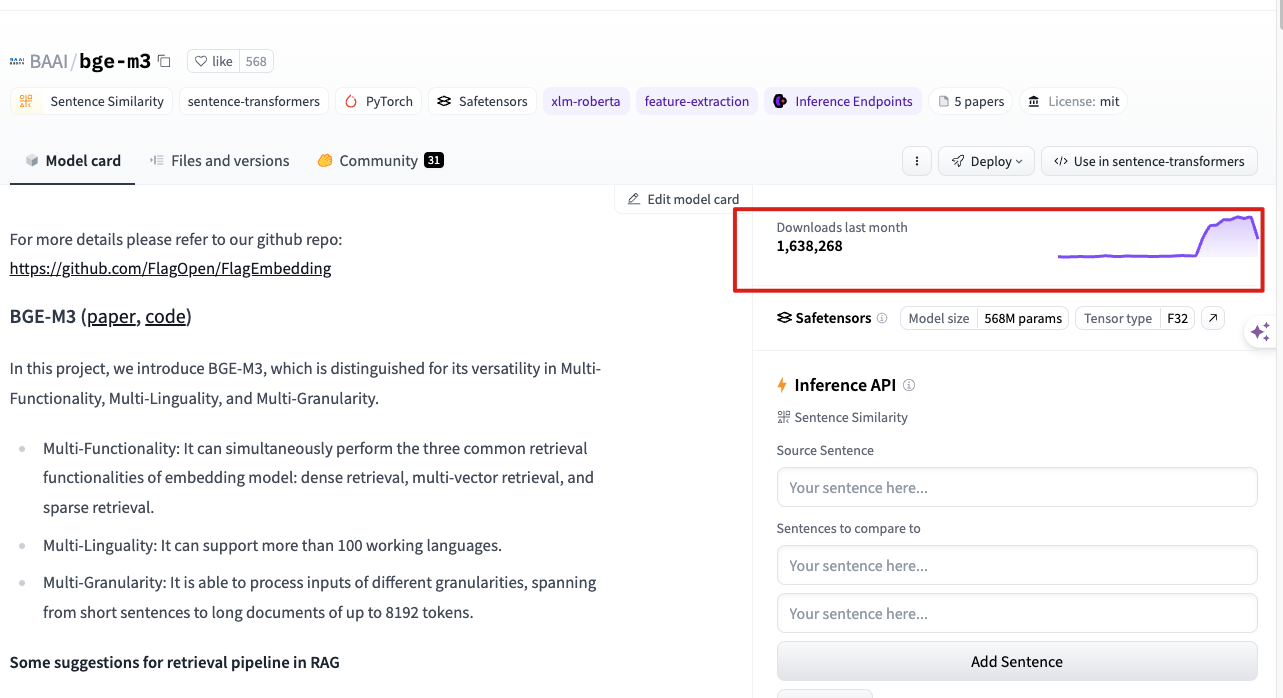Viewport: 1283px width, 698px height.
Task: Focus the Source Sentence input field
Action: [x=1016, y=488]
